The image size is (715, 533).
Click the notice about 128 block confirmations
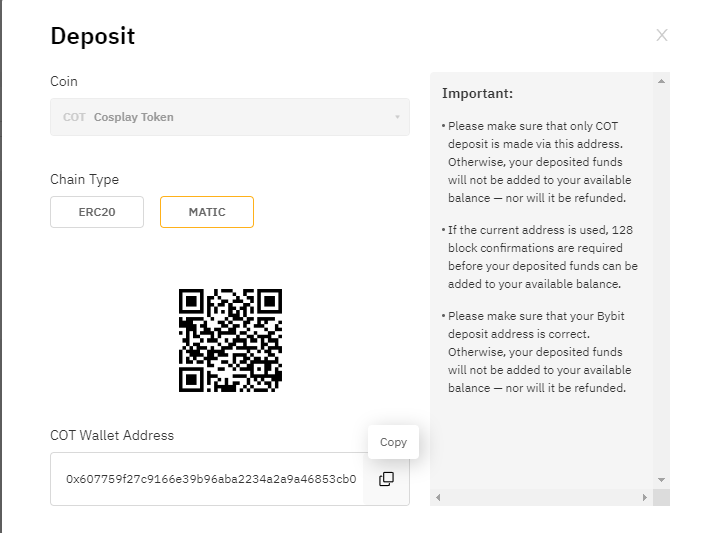pyautogui.click(x=540, y=257)
